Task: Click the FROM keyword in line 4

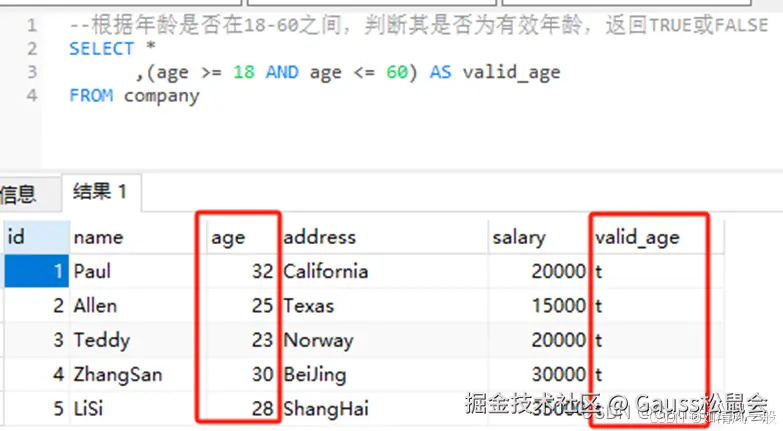Action: (91, 95)
